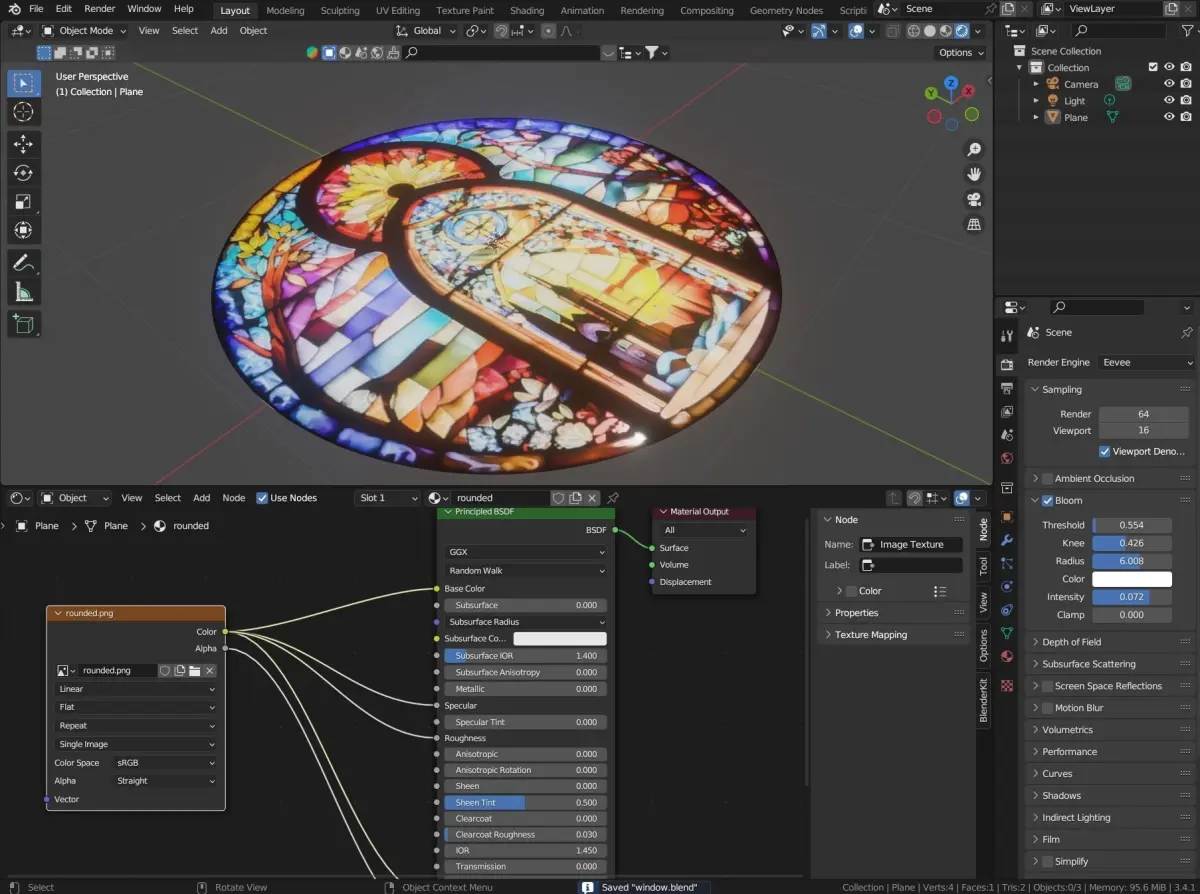Click the node Name field Image Texture
Viewport: 1200px width, 894px height.
tap(911, 545)
